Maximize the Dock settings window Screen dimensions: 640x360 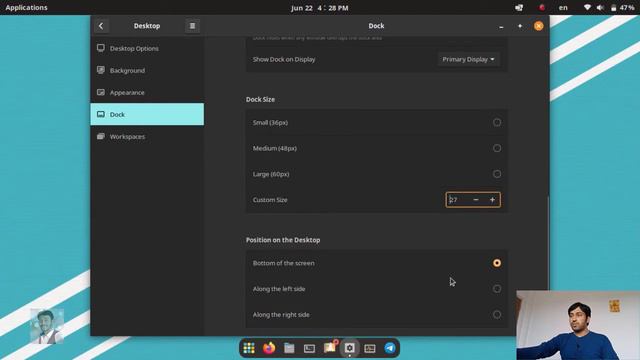point(520,26)
